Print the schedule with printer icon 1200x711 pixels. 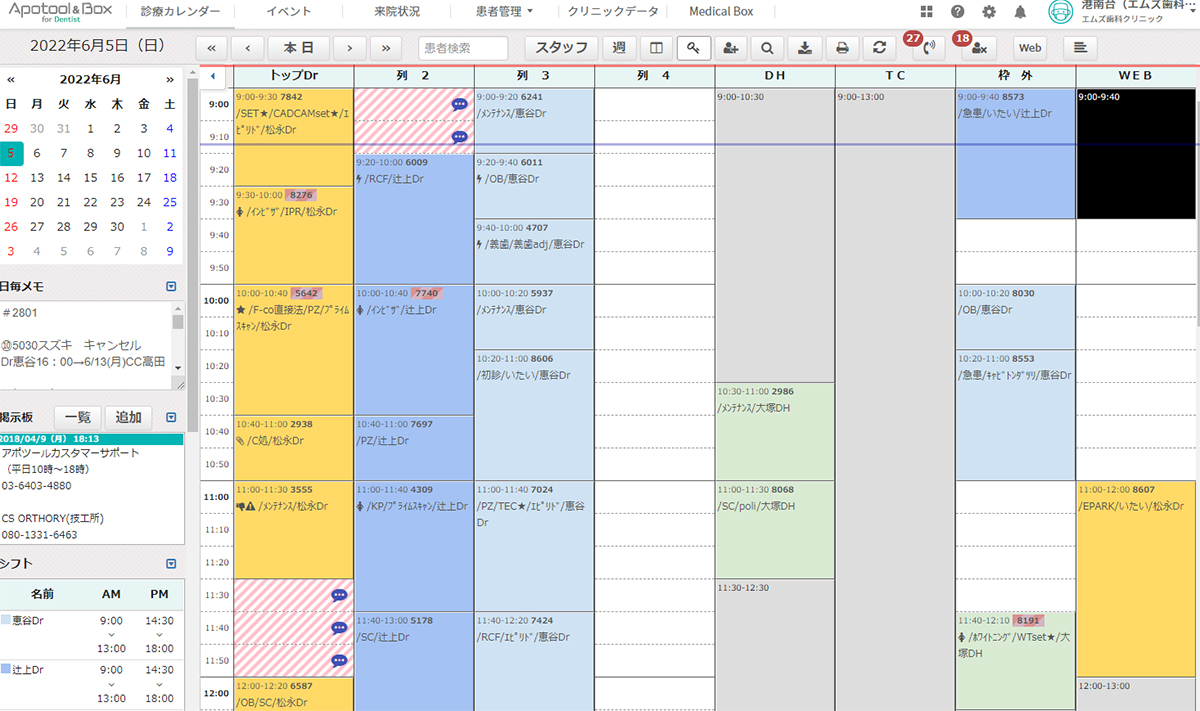tap(843, 47)
